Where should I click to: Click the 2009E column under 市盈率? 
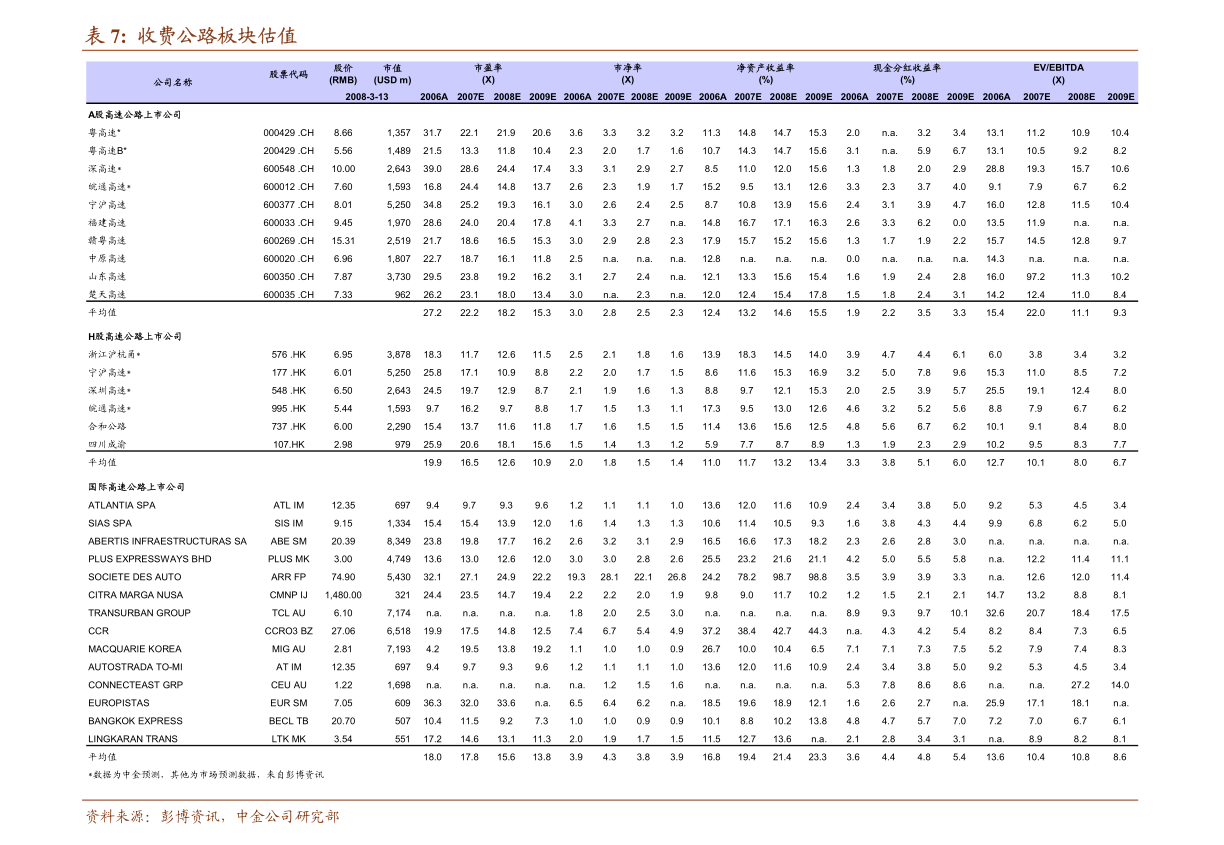click(x=543, y=97)
